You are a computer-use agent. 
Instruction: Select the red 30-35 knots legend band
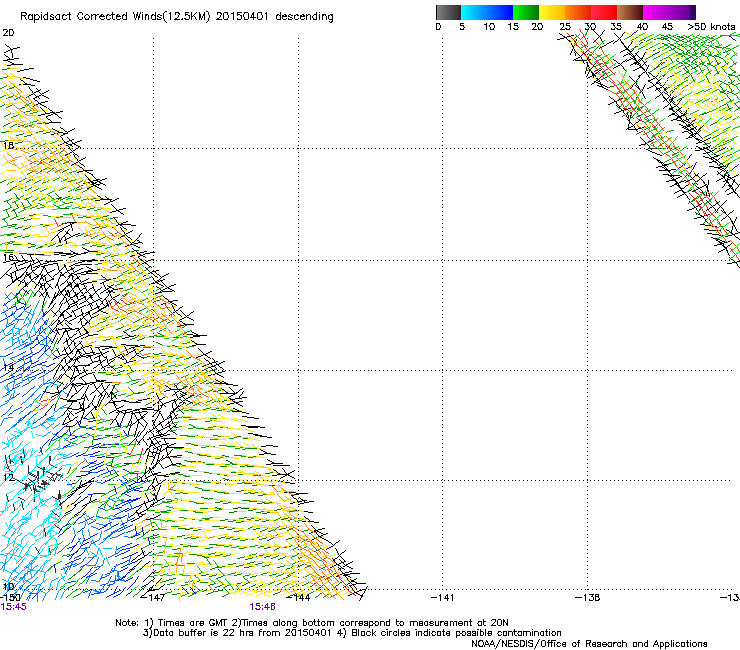tap(604, 12)
